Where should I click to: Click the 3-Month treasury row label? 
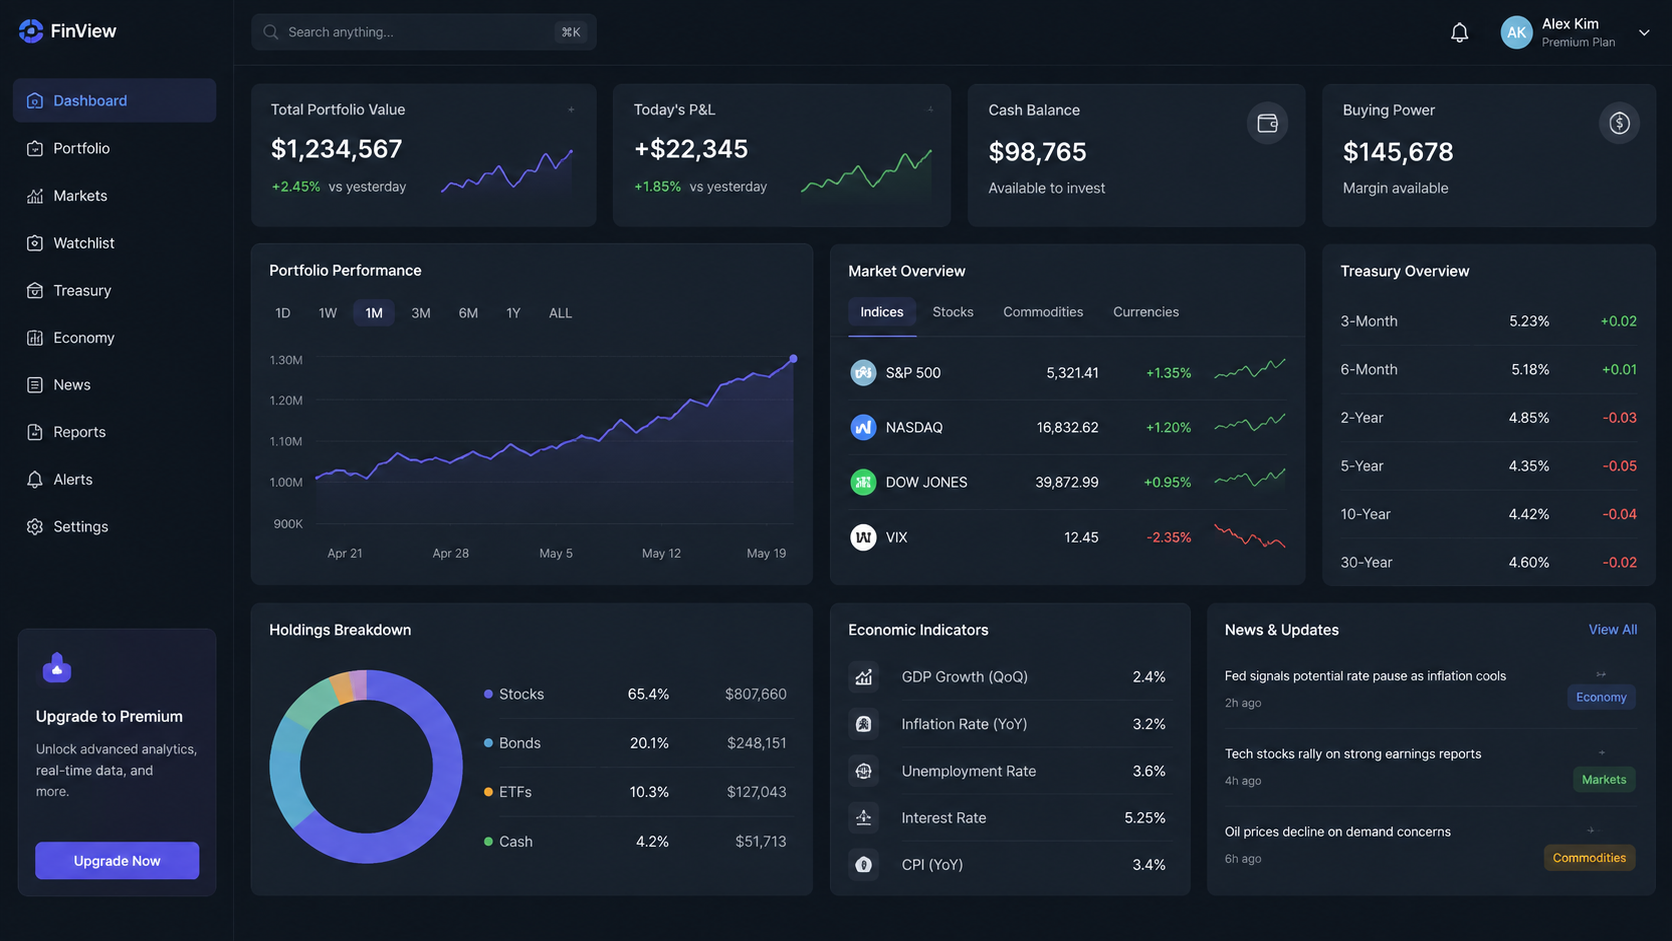[x=1369, y=321]
